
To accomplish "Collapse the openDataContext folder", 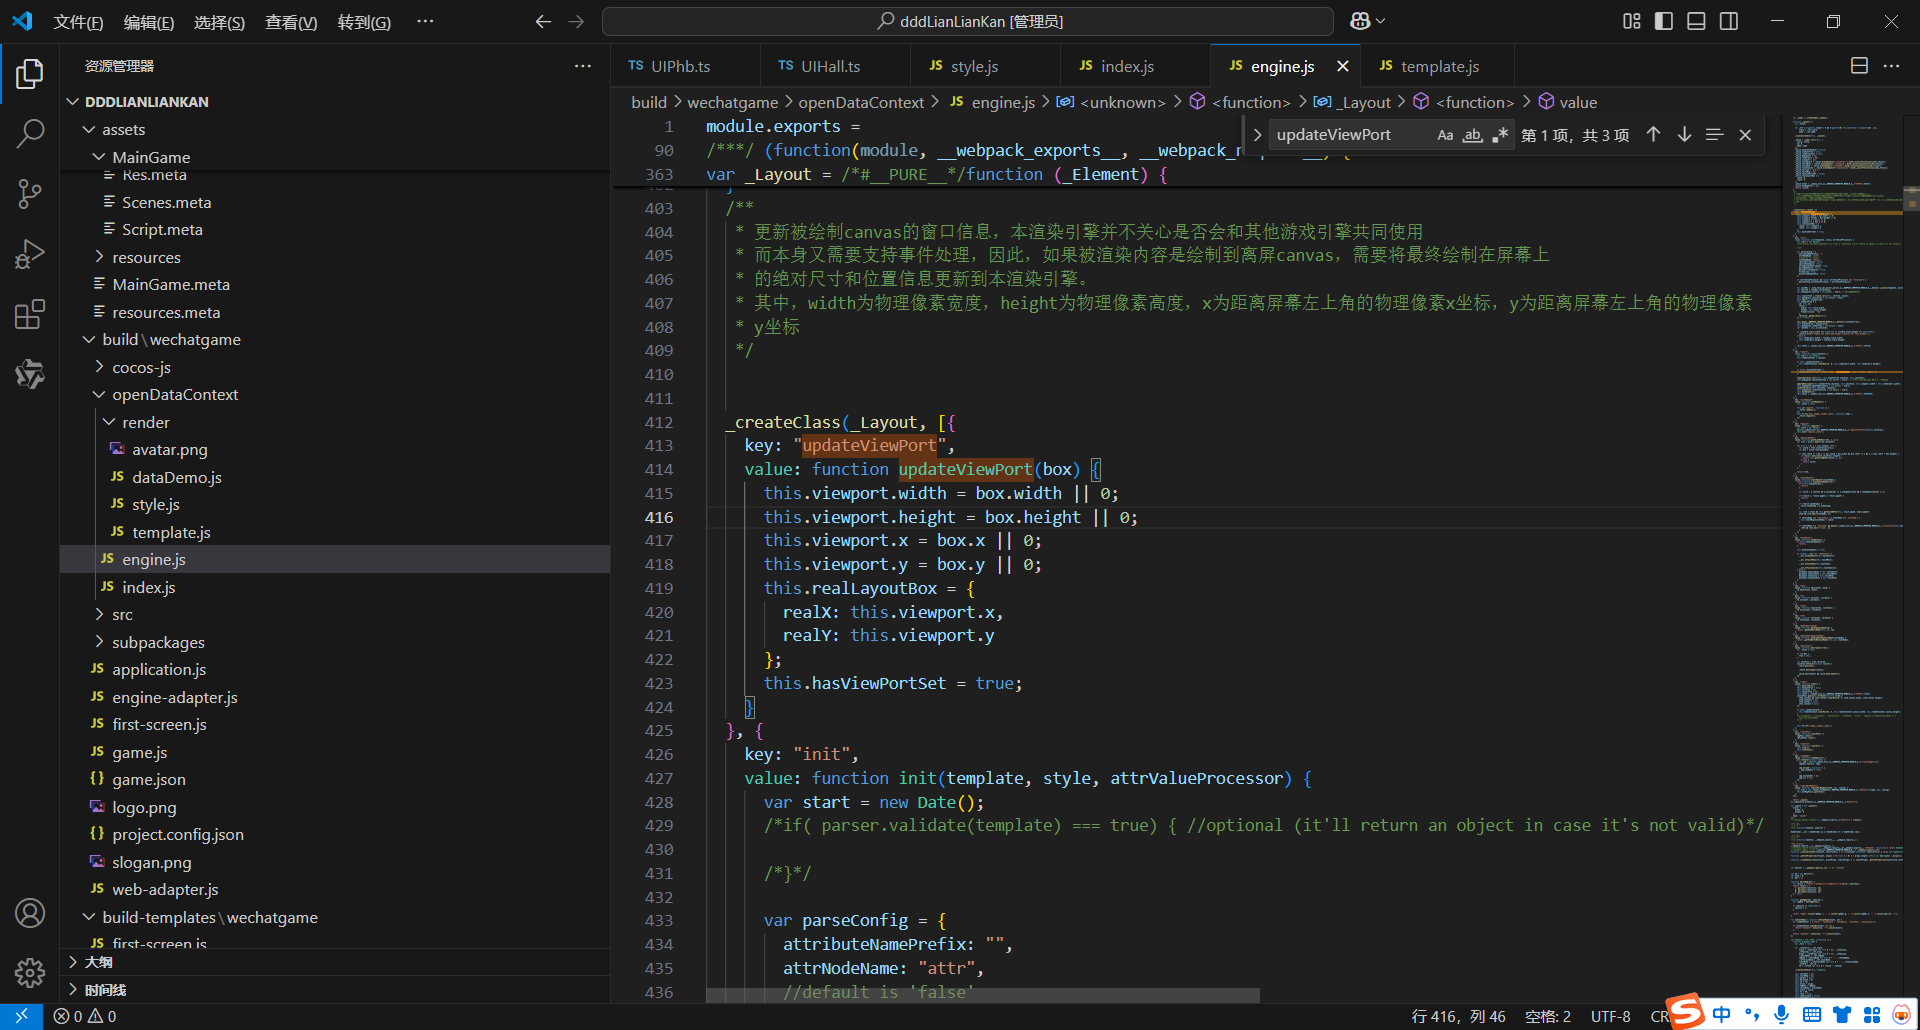I will pyautogui.click(x=174, y=394).
